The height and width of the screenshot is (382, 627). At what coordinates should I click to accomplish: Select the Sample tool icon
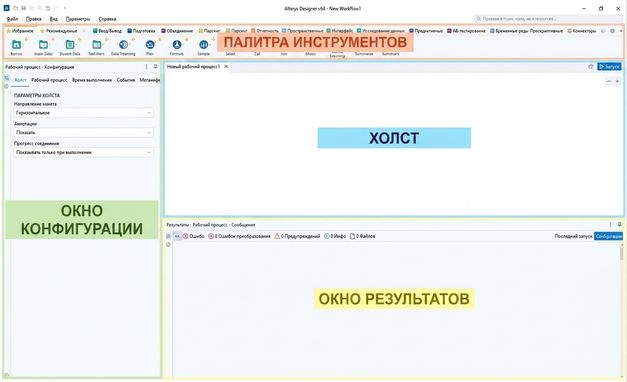204,44
